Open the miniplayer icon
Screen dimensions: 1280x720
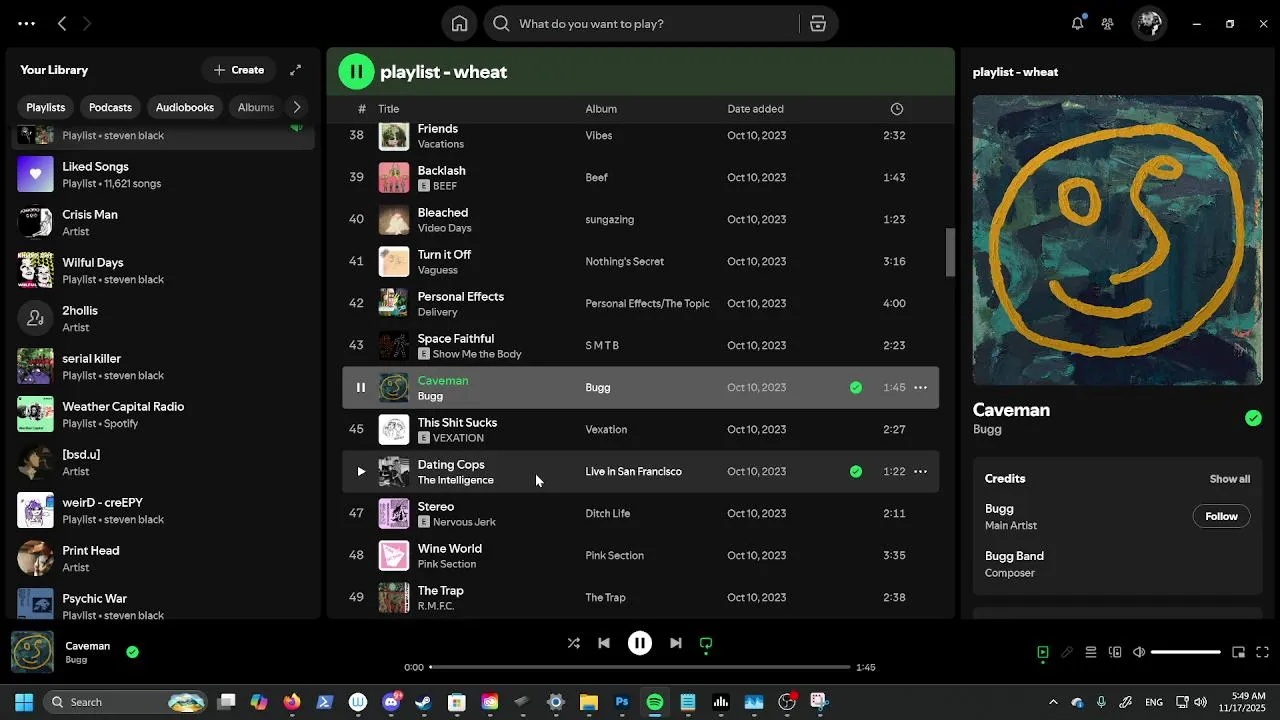tap(1238, 653)
